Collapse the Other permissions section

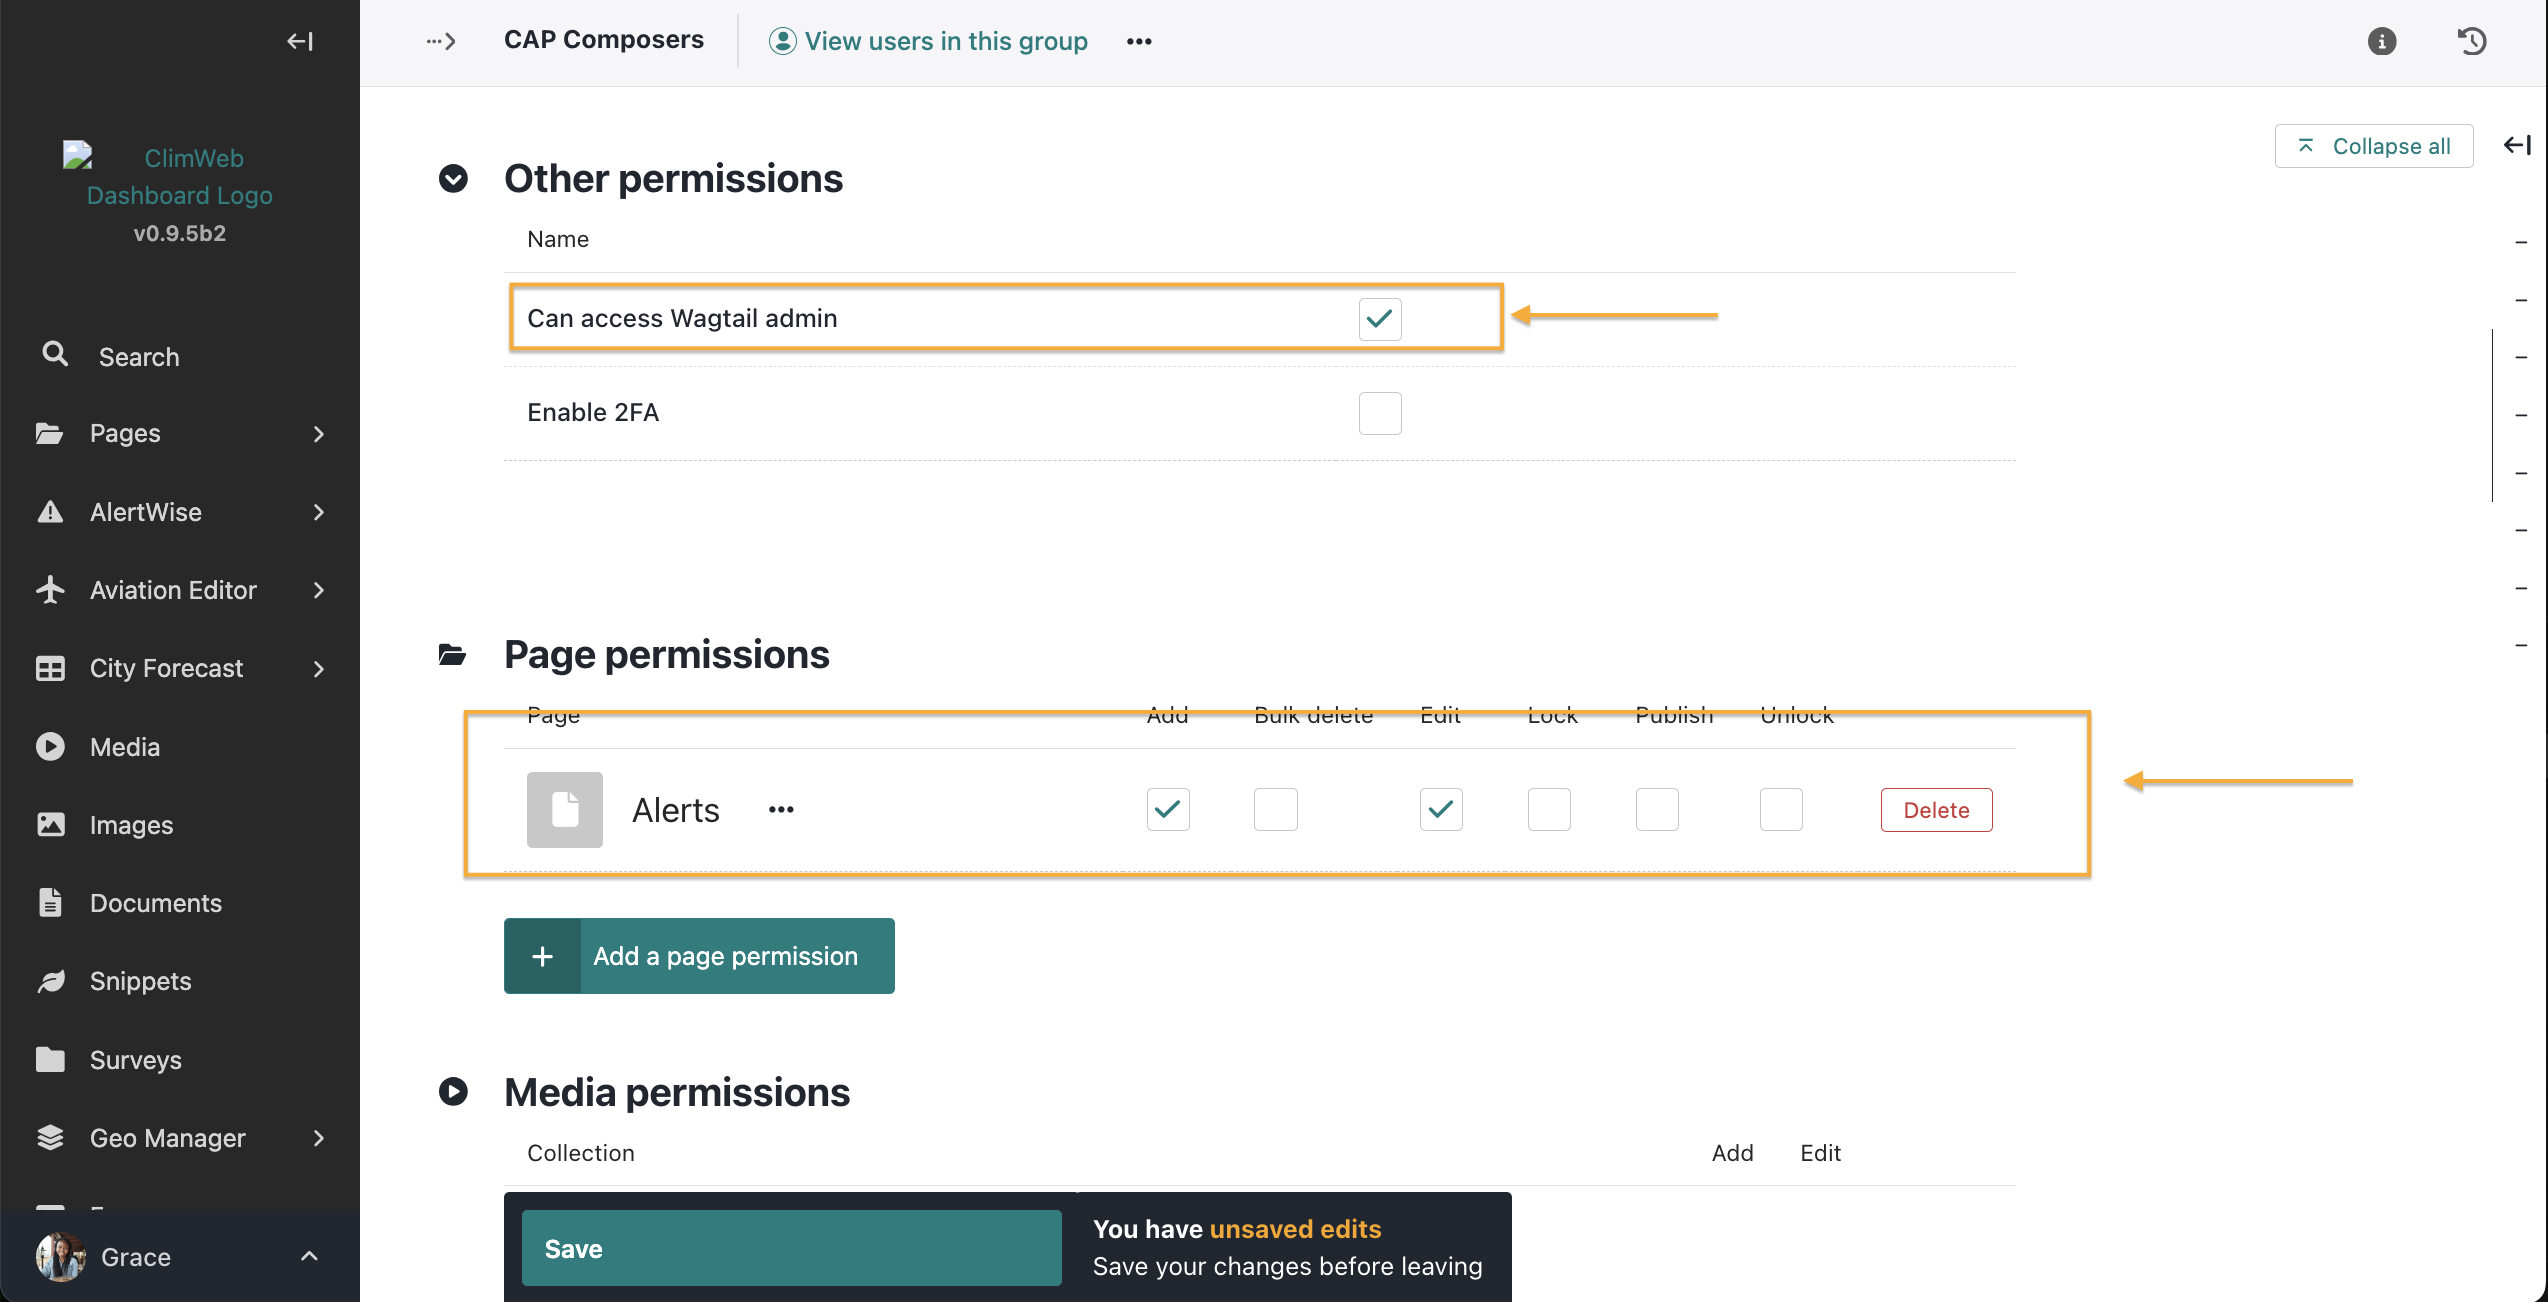coord(453,179)
